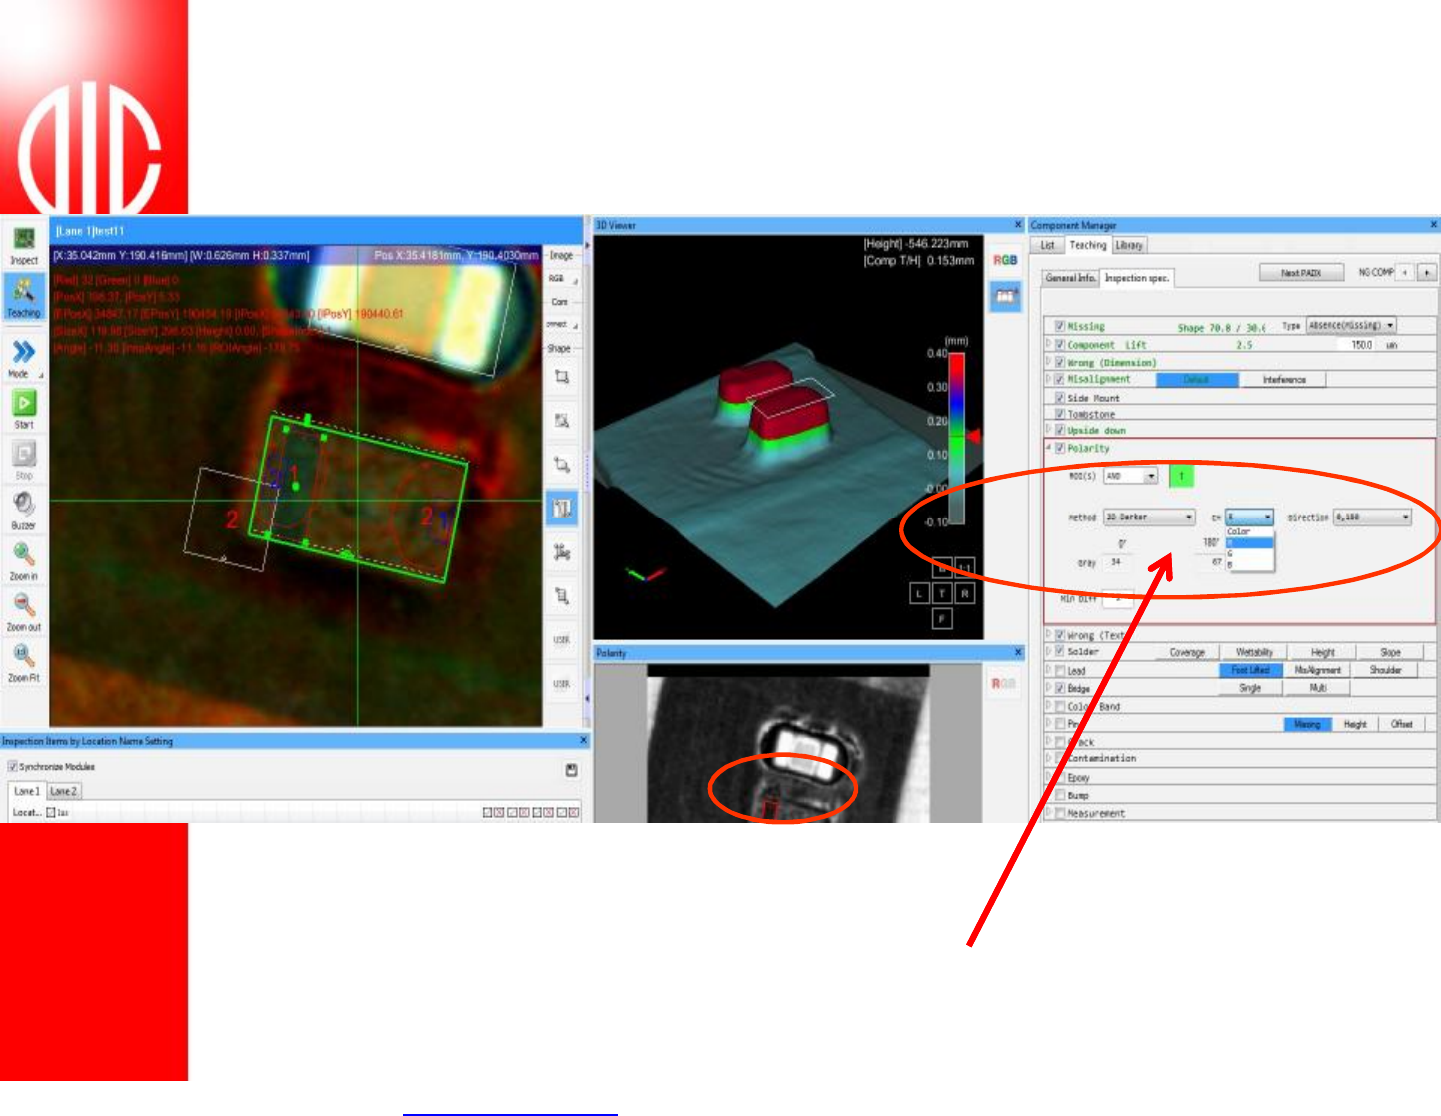The image size is (1441, 1116).
Task: Click the solder Coverage button
Action: tap(1187, 652)
